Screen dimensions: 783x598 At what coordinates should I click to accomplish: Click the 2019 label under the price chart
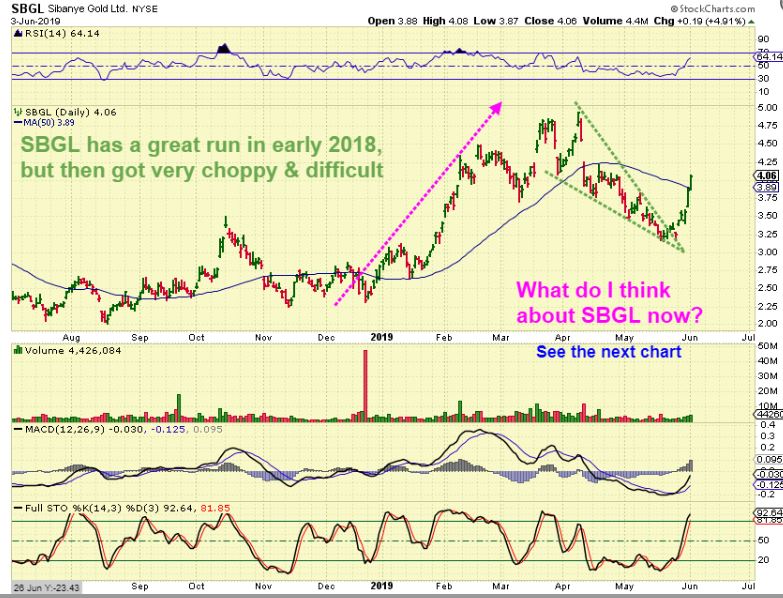click(x=382, y=337)
